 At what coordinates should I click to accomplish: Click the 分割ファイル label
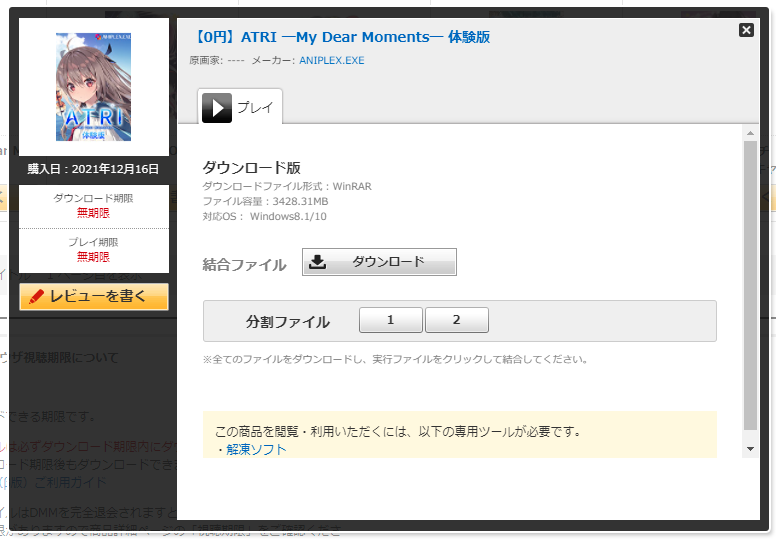coord(288,322)
